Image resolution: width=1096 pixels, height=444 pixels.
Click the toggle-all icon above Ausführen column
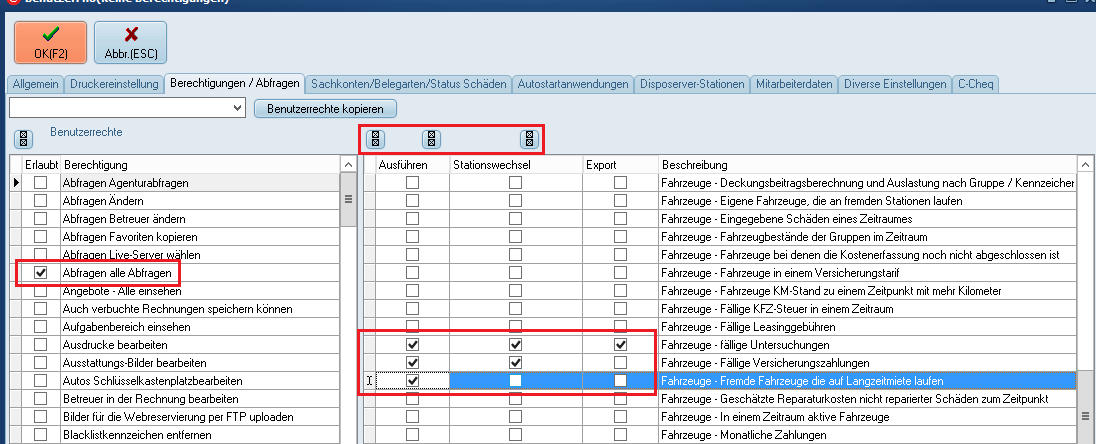coord(375,139)
